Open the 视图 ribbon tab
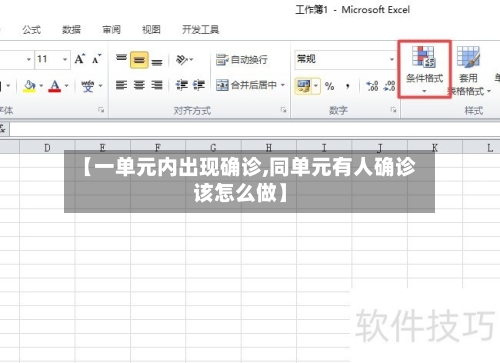 151,30
